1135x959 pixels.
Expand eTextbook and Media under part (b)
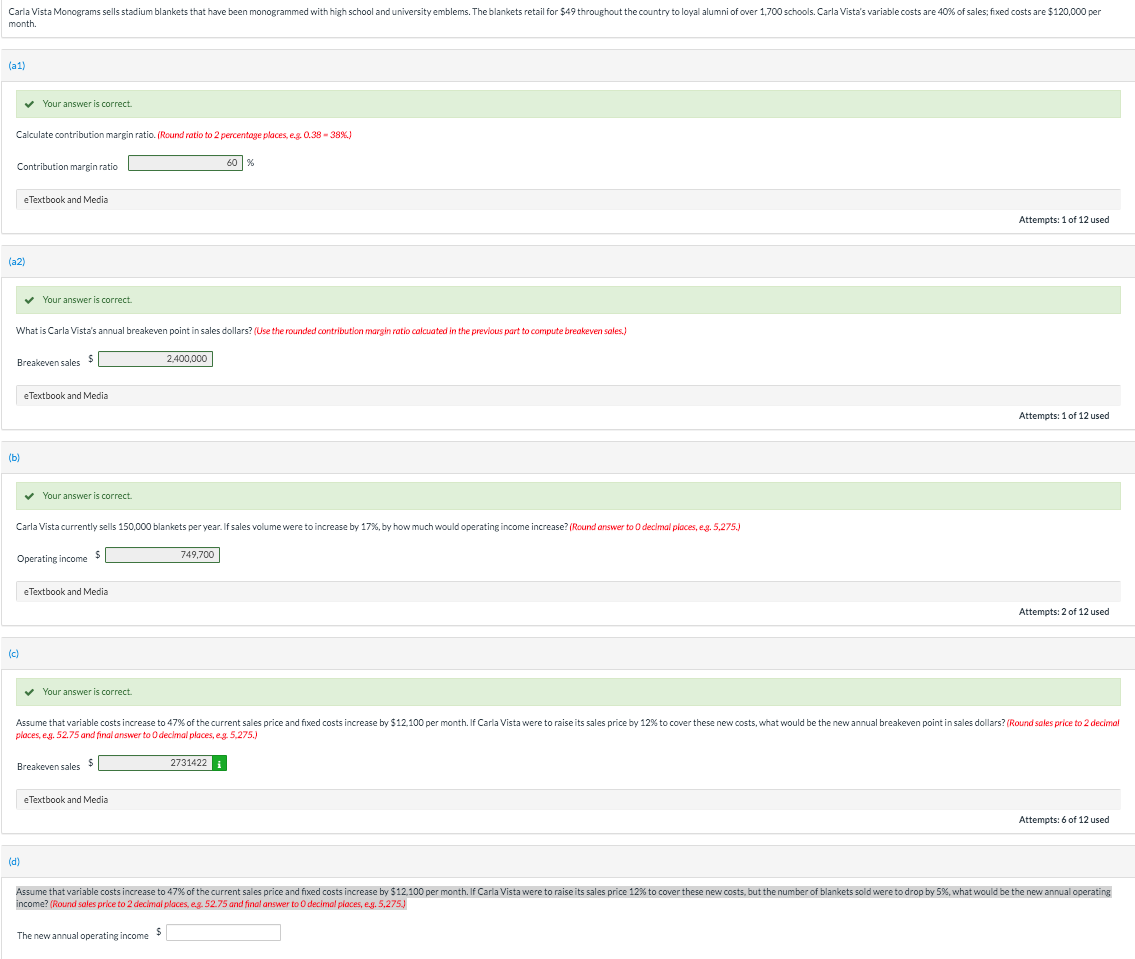pyautogui.click(x=568, y=592)
